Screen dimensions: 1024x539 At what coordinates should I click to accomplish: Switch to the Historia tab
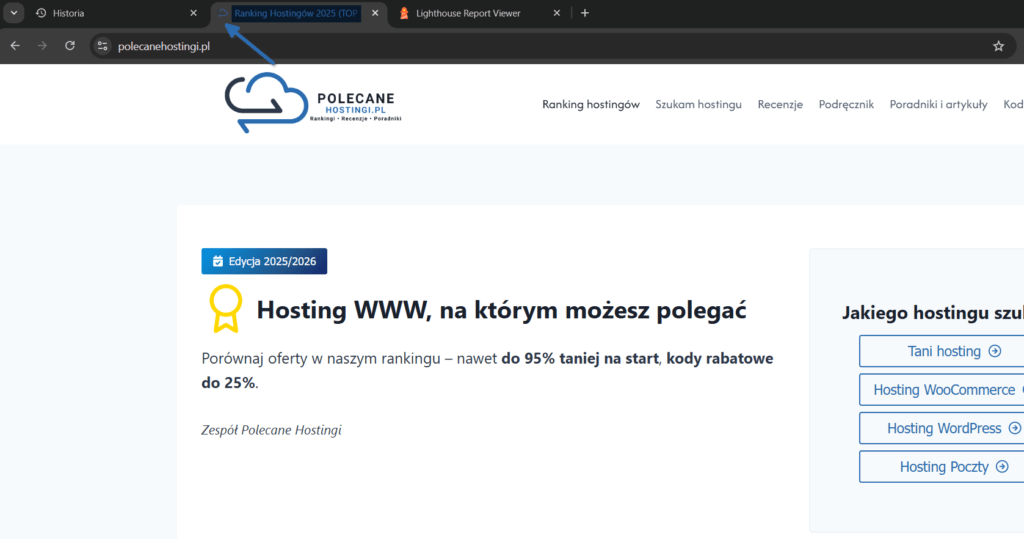[116, 13]
